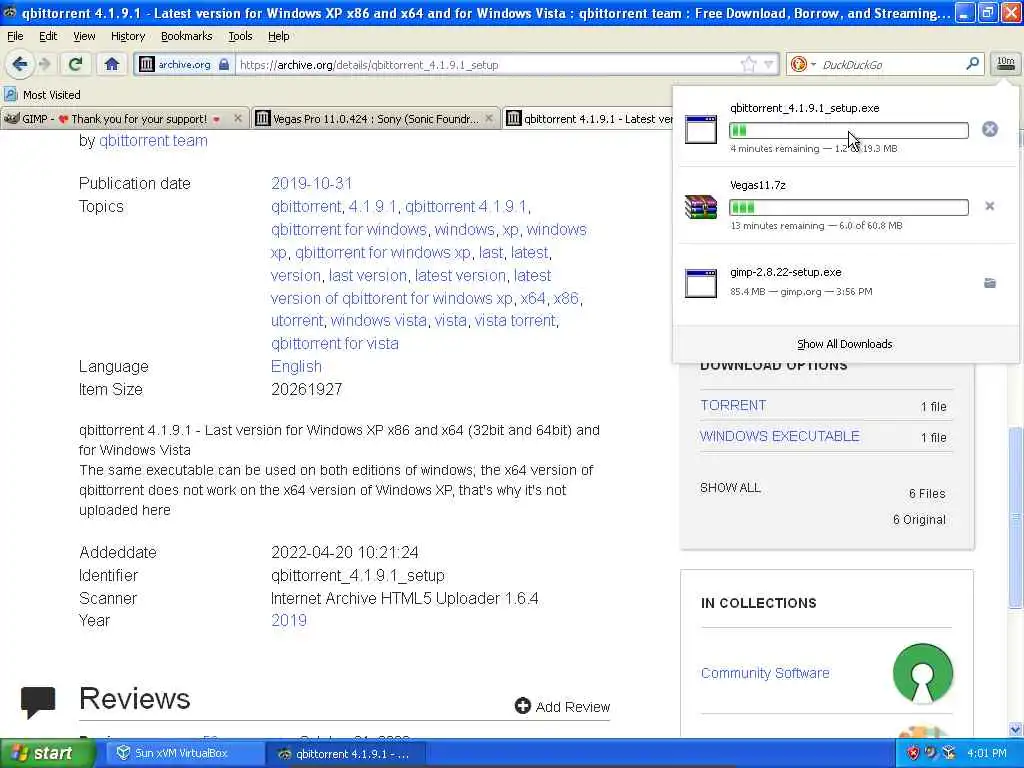The width and height of the screenshot is (1024, 768).
Task: Open the Community Software collection link
Action: click(765, 673)
